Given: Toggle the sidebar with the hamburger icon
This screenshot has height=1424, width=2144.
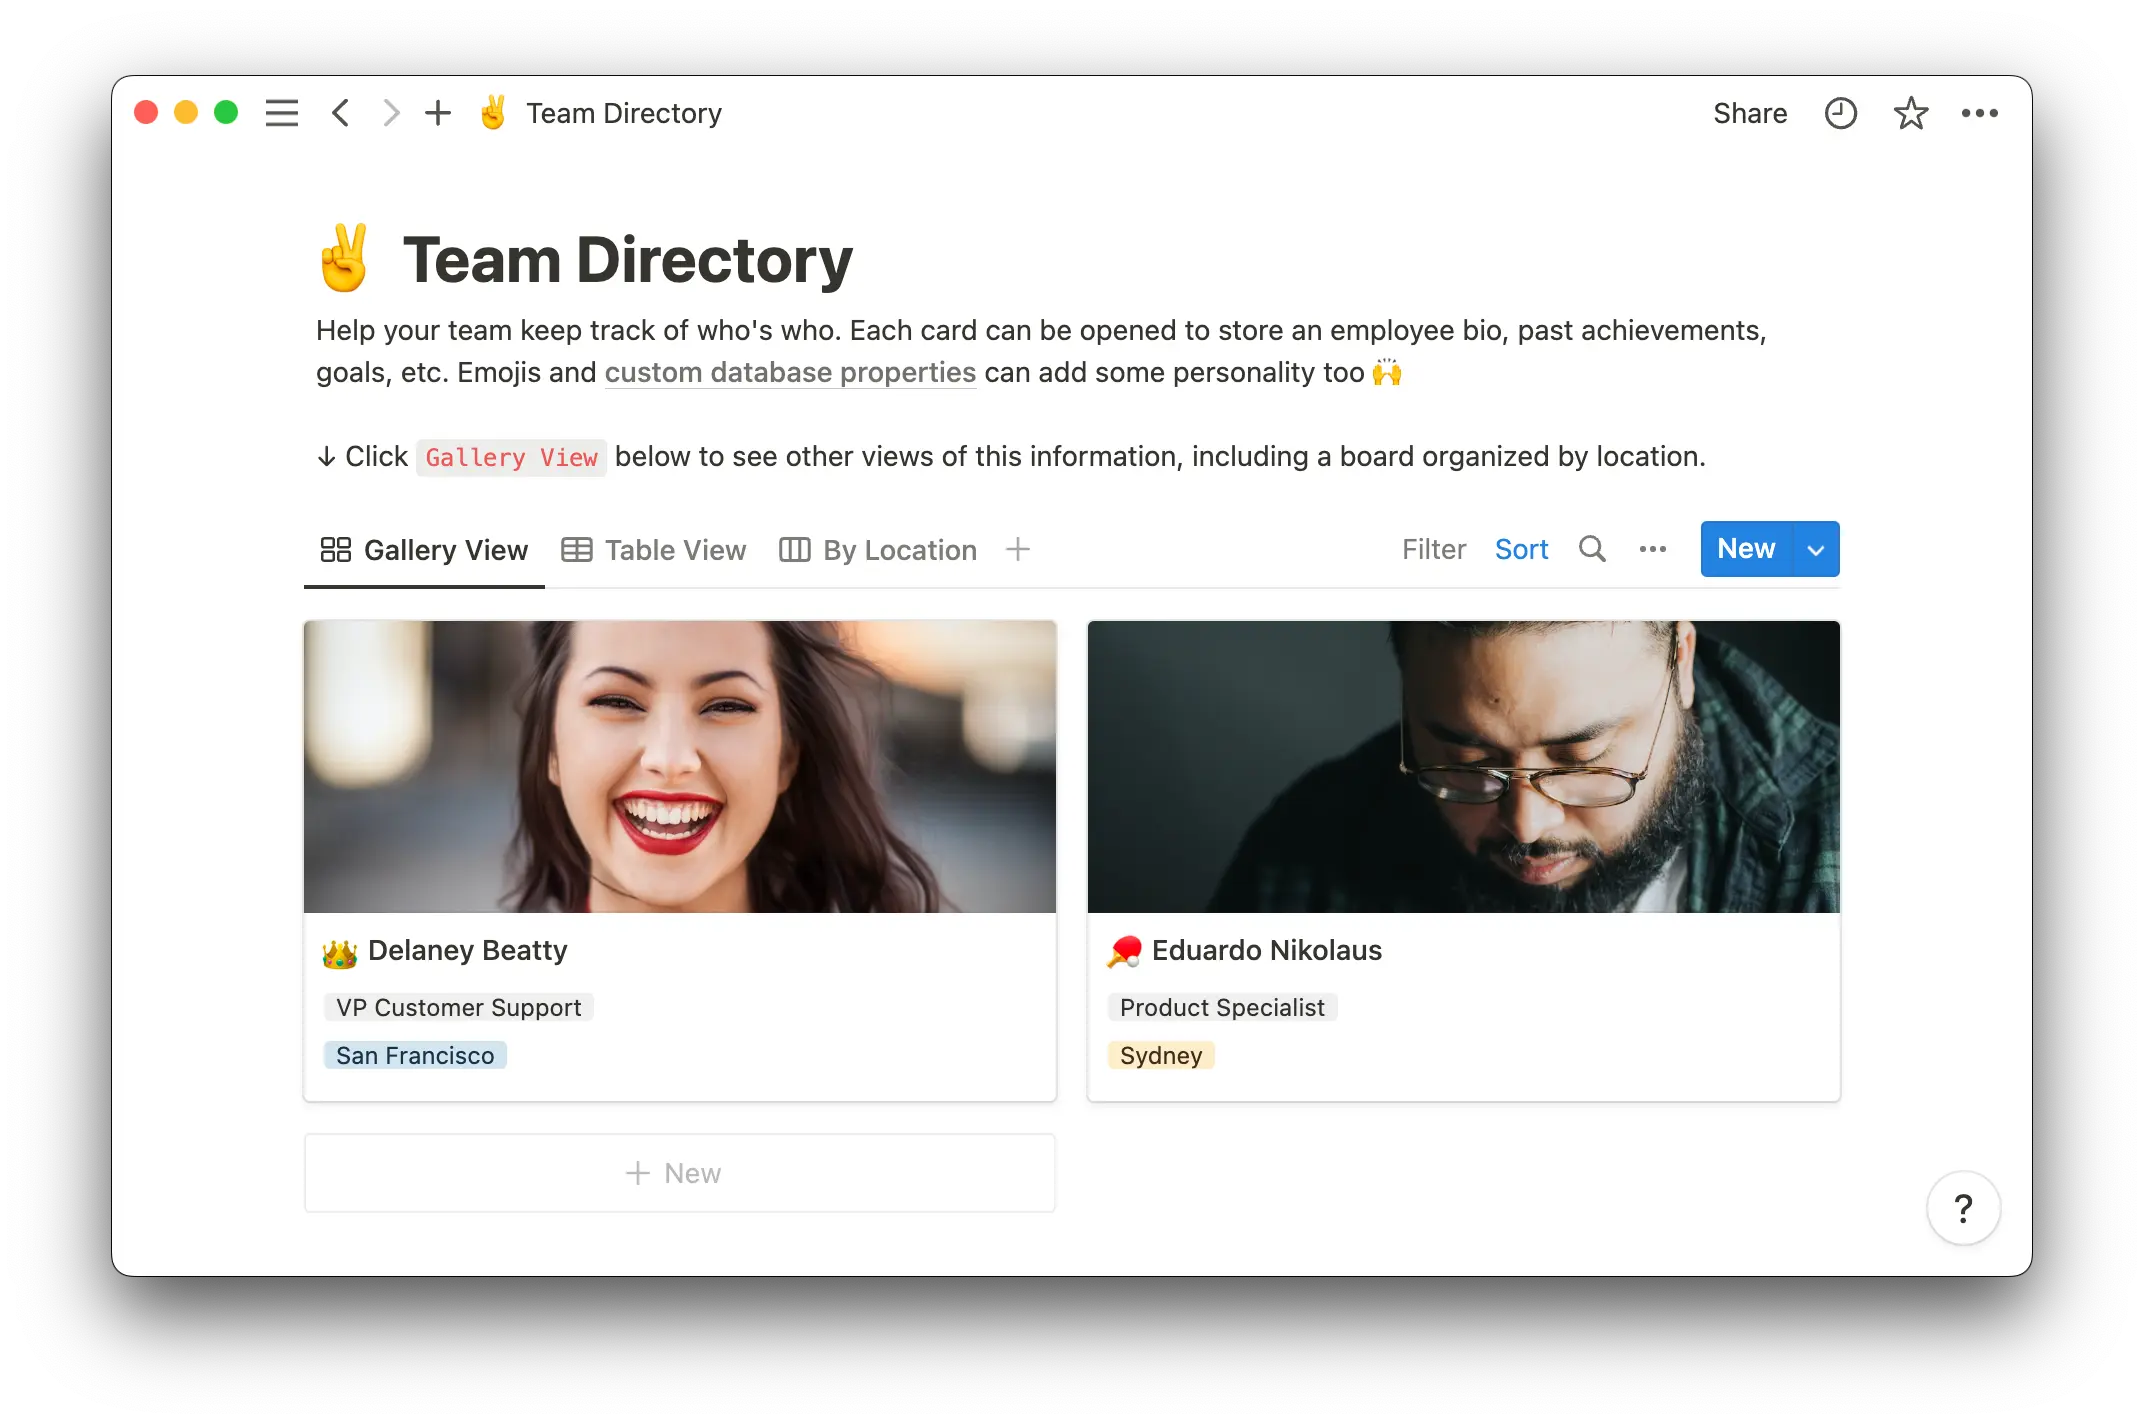Looking at the screenshot, I should [x=282, y=113].
